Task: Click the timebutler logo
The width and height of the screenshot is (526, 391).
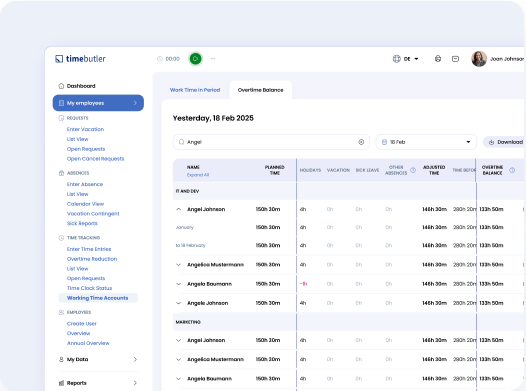Action: point(80,59)
